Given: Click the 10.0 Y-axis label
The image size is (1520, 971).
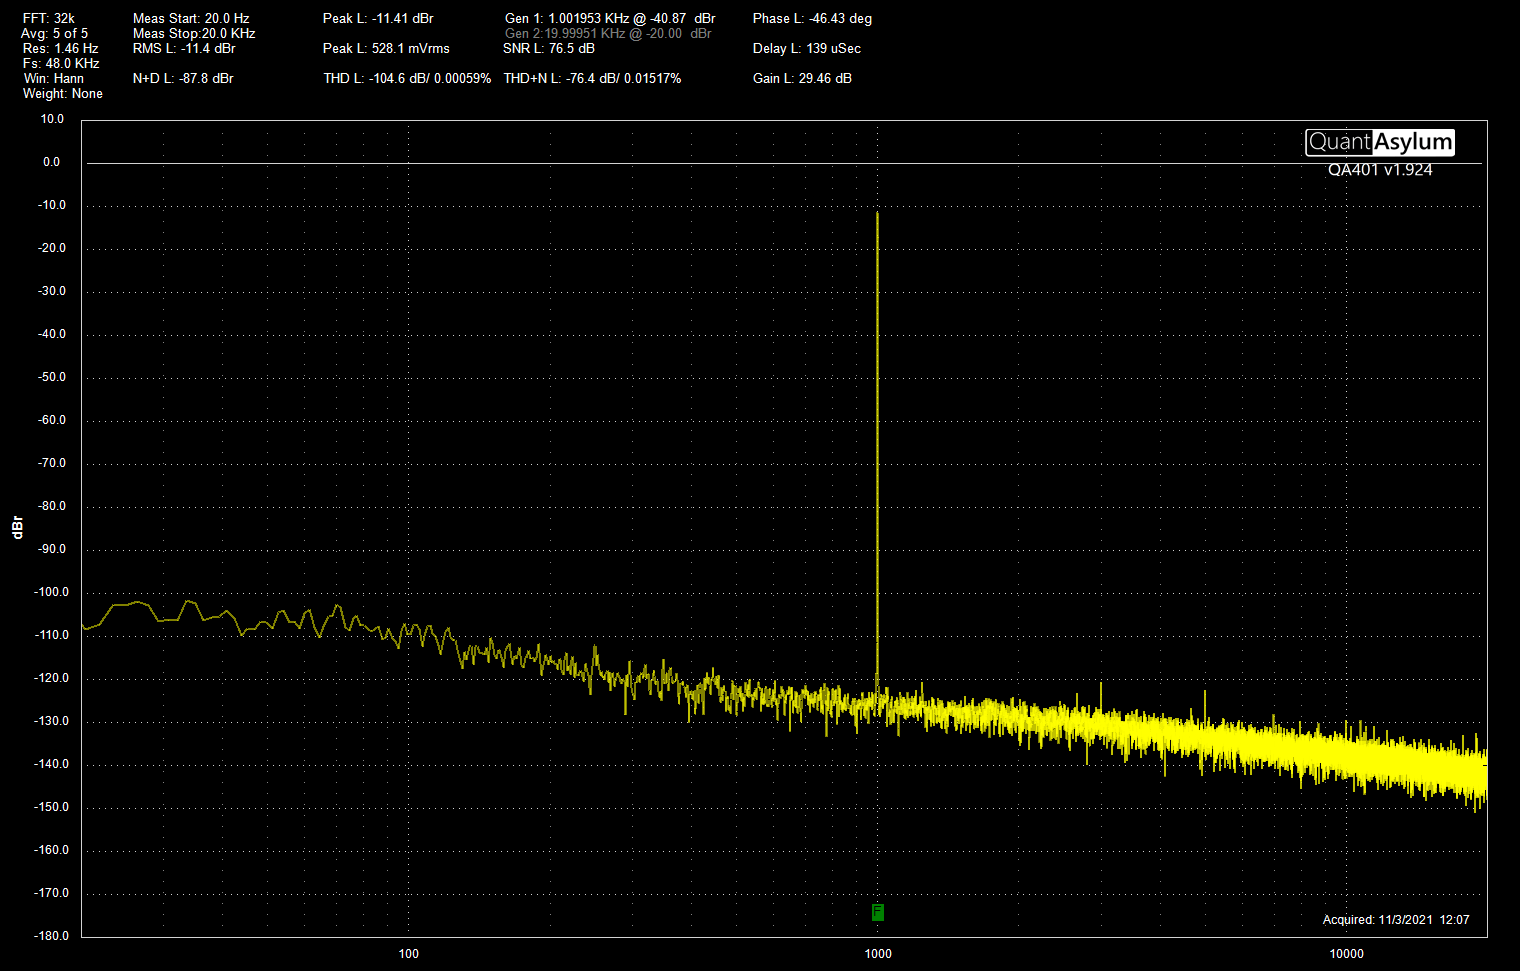Looking at the screenshot, I should [52, 119].
